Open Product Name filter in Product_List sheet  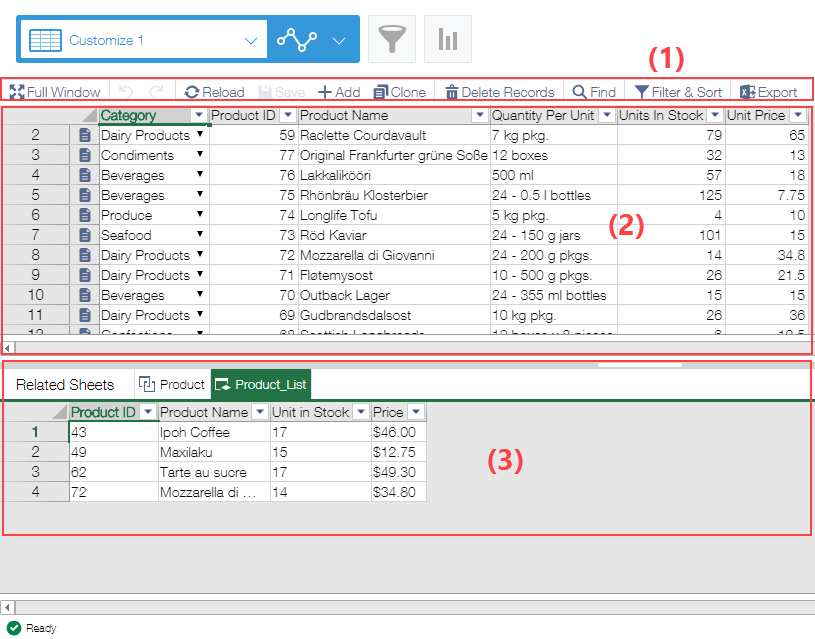point(259,412)
